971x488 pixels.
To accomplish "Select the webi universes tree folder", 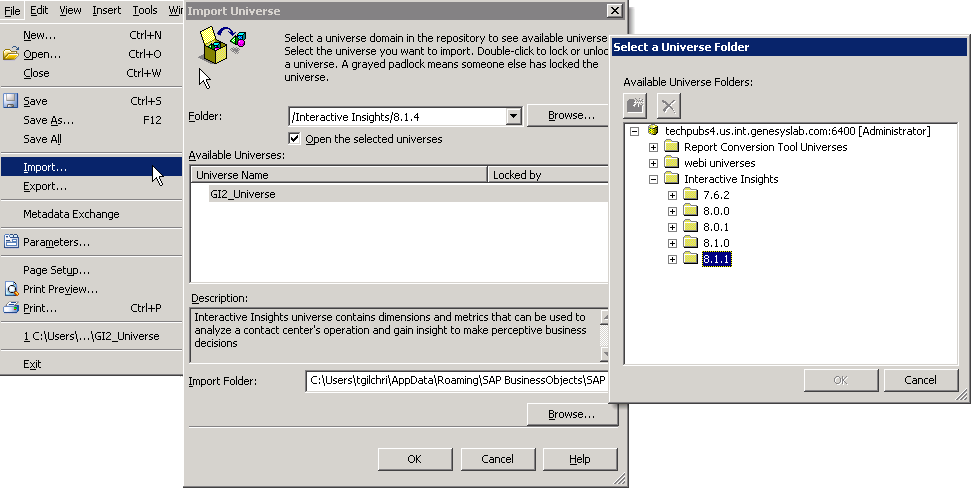I will pos(719,163).
